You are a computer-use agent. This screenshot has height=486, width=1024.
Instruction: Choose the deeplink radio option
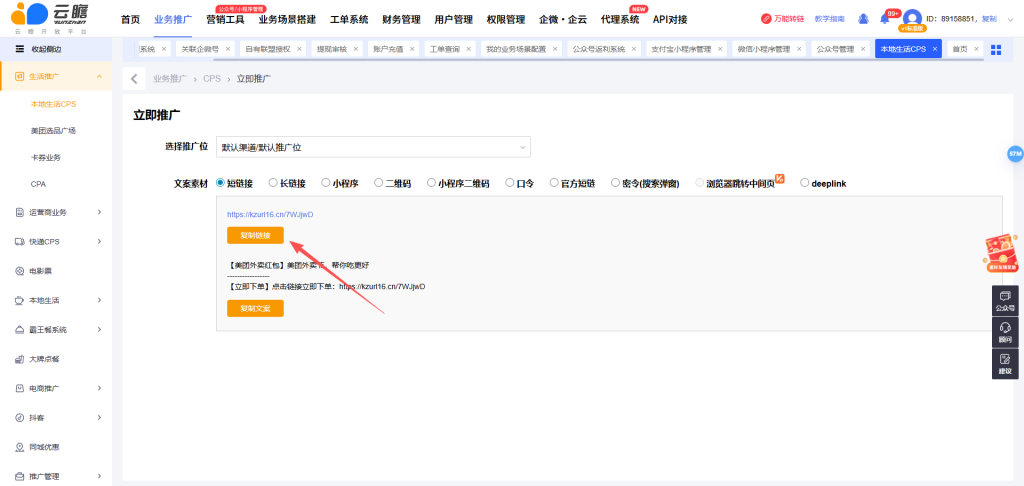coord(805,183)
